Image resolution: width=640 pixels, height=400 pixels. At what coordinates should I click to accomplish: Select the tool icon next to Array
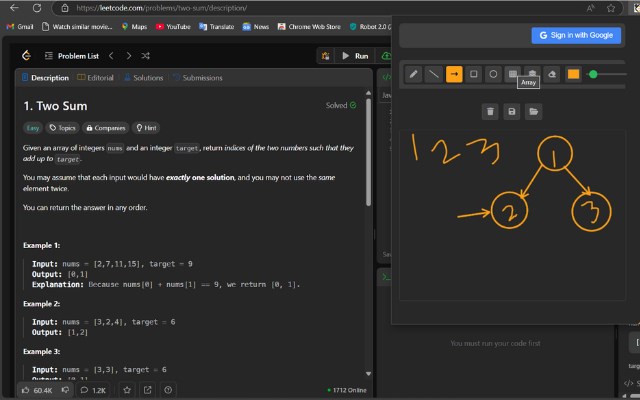click(532, 73)
